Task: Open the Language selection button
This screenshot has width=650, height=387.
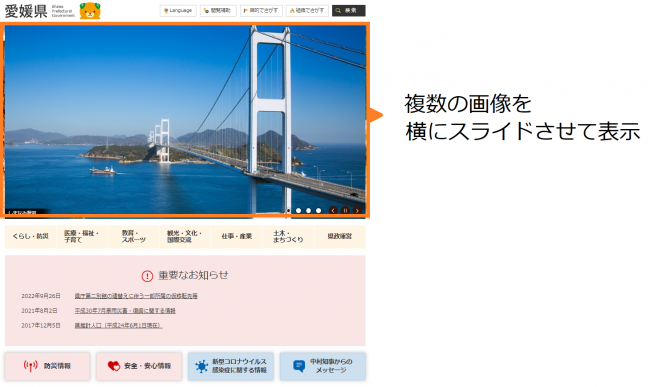Action: pos(178,11)
